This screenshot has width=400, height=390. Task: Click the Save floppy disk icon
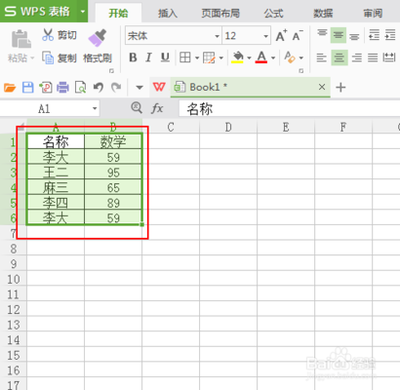[x=28, y=87]
